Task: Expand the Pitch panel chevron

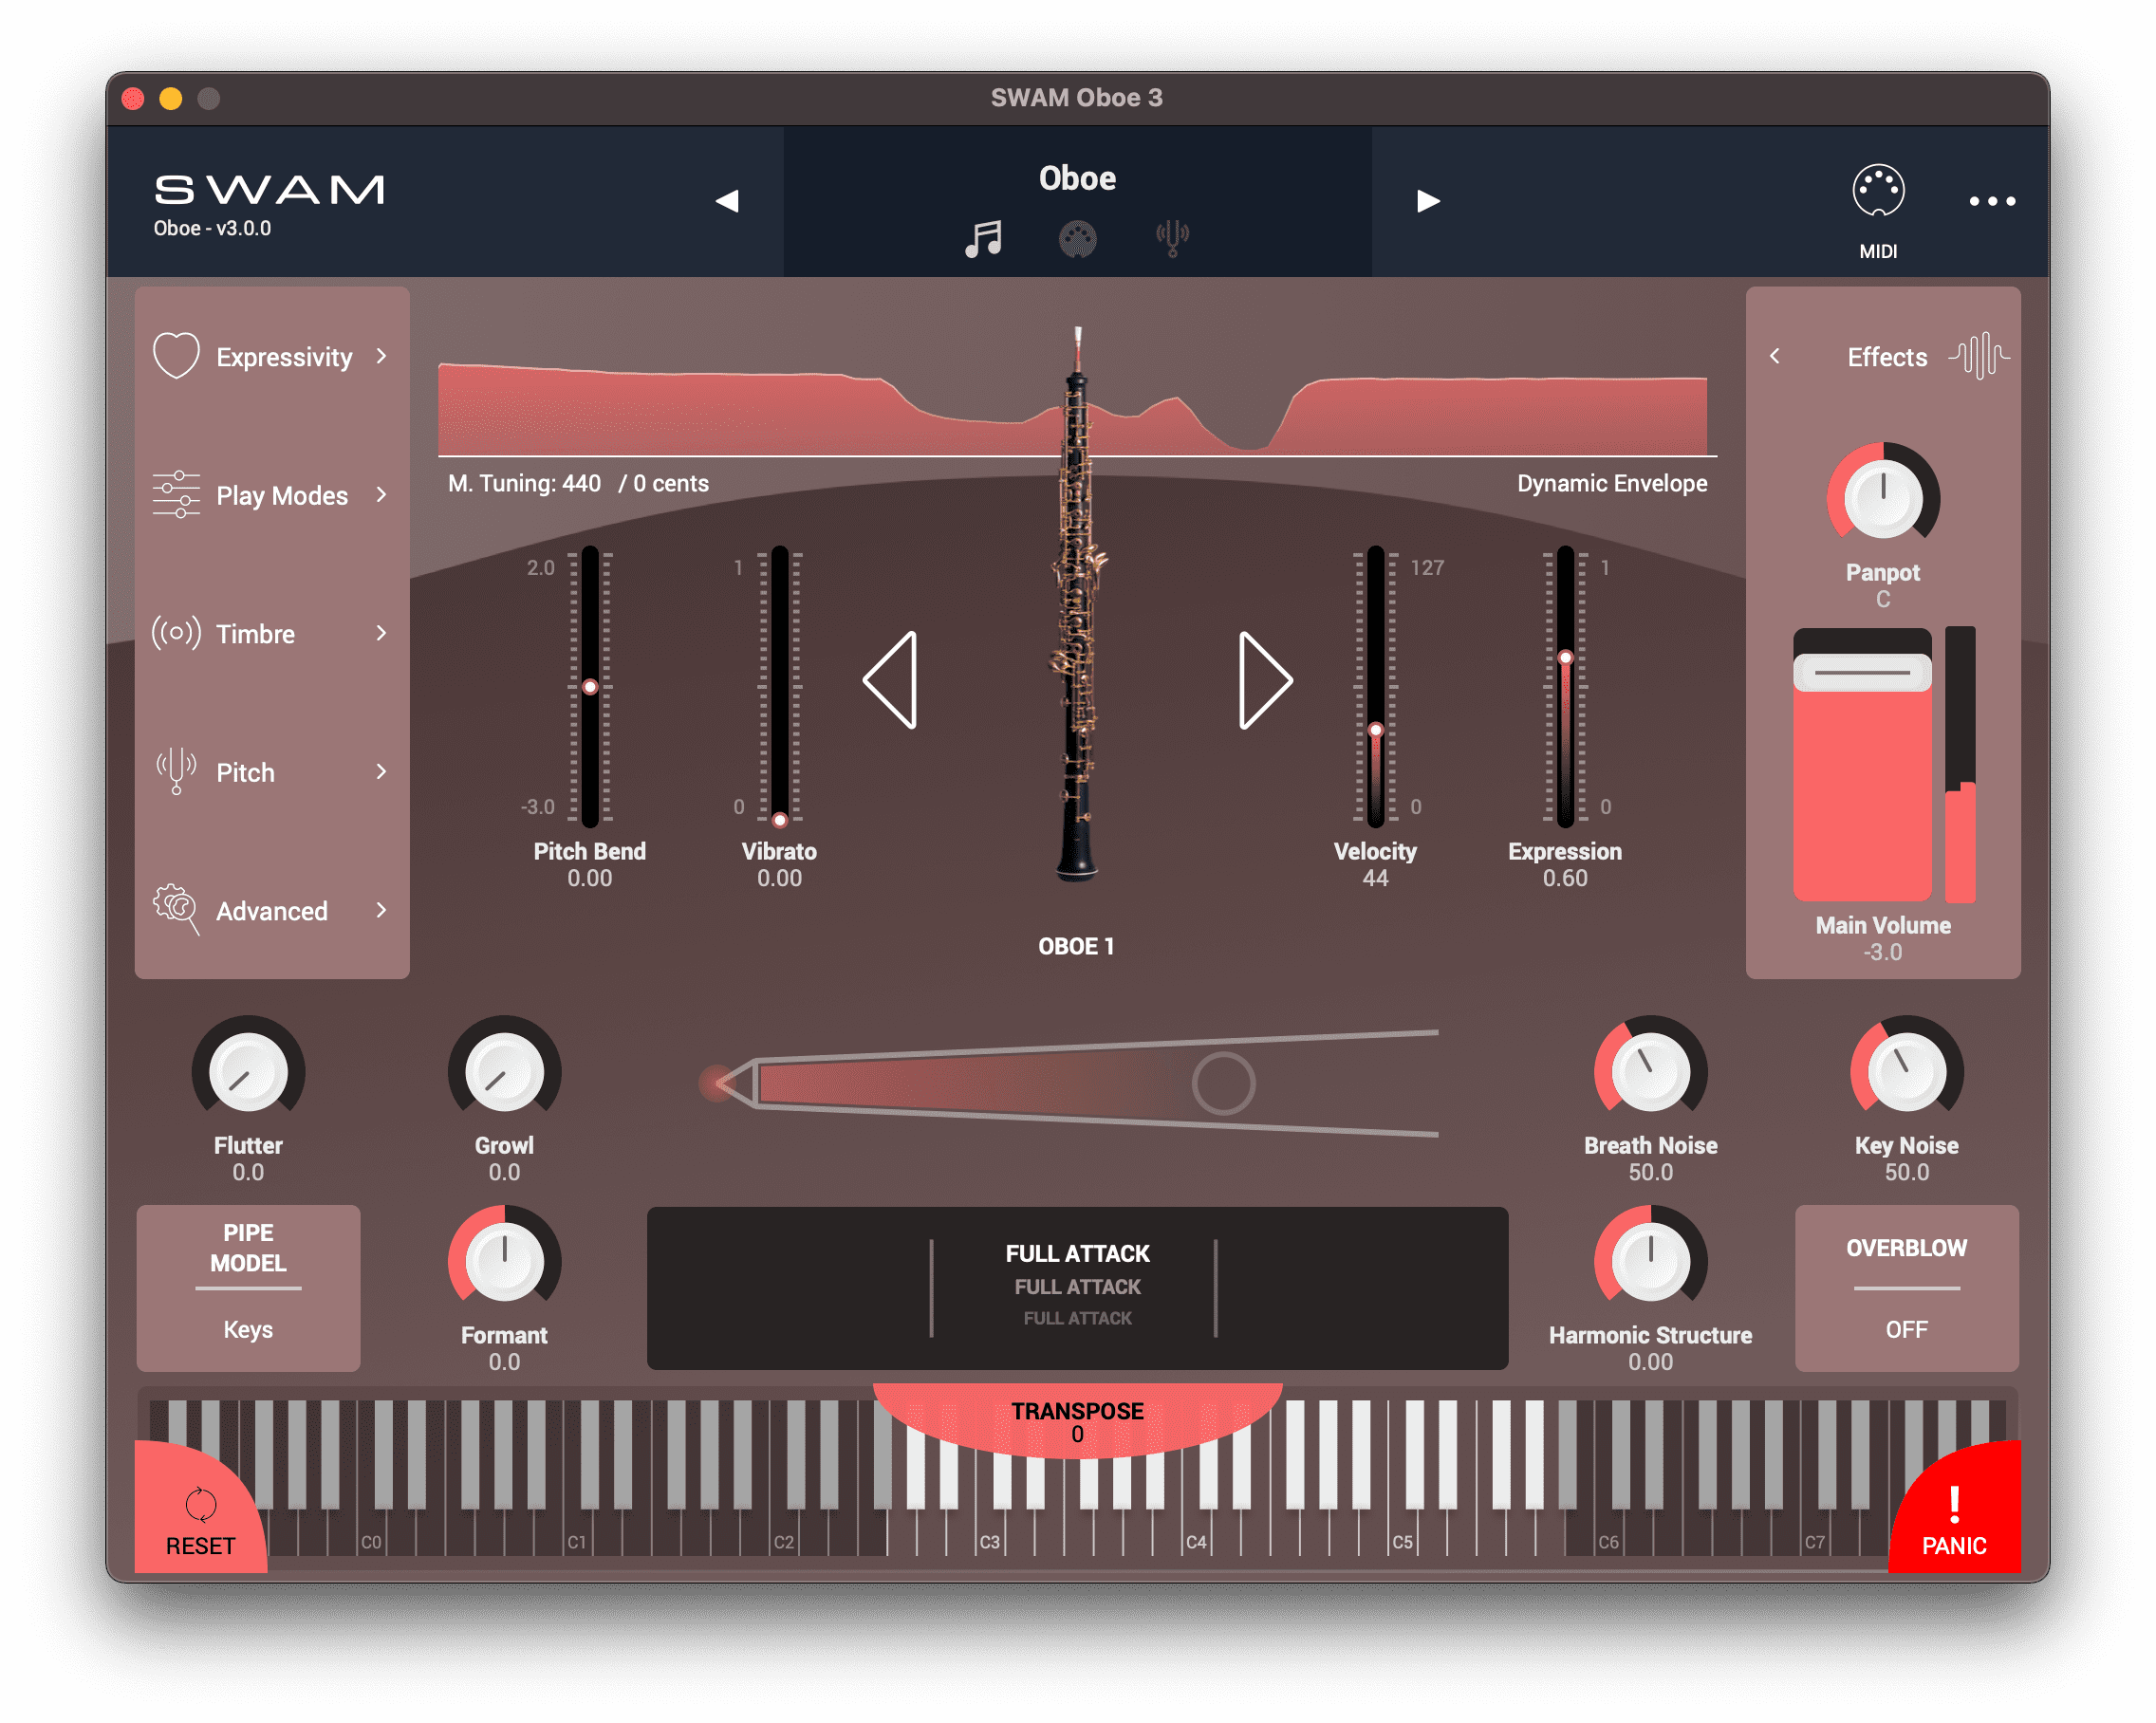Action: click(x=381, y=771)
